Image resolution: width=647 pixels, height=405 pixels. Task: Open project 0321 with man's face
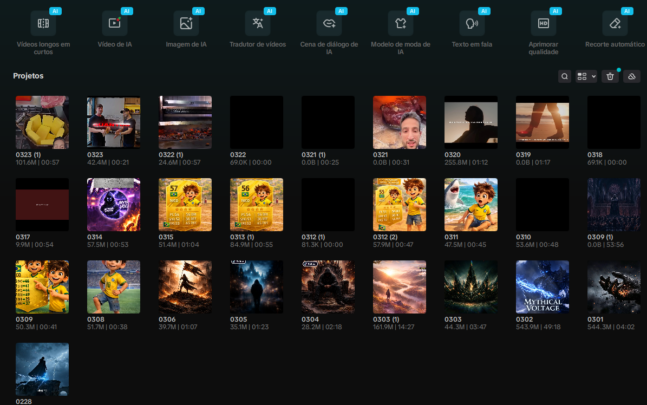399,122
